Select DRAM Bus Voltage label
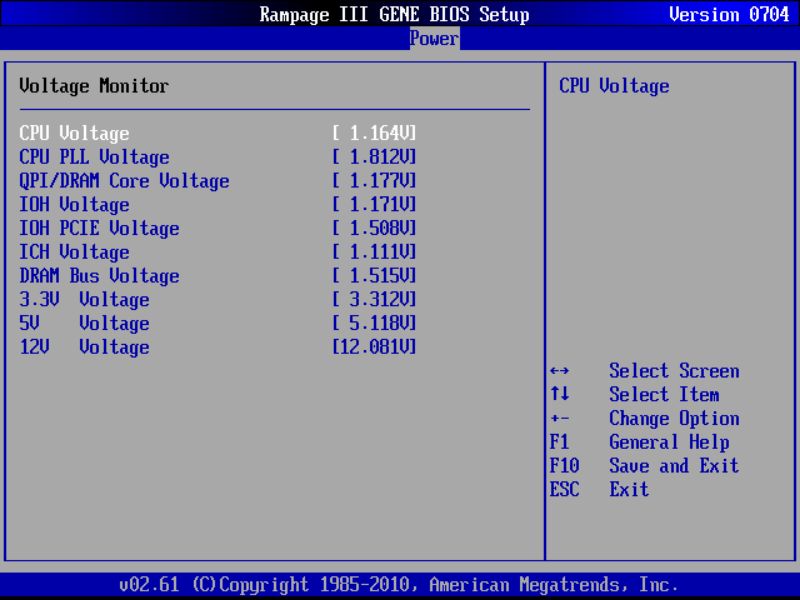 click(99, 276)
